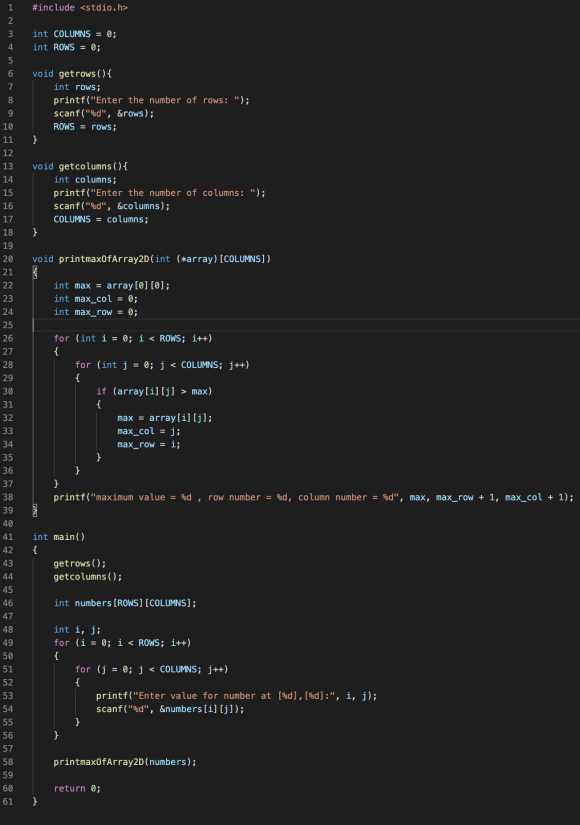Viewport: 580px width, 825px height.
Task: Click the "COLUMNS = columns;" assignment
Action: pyautogui.click(x=101, y=219)
